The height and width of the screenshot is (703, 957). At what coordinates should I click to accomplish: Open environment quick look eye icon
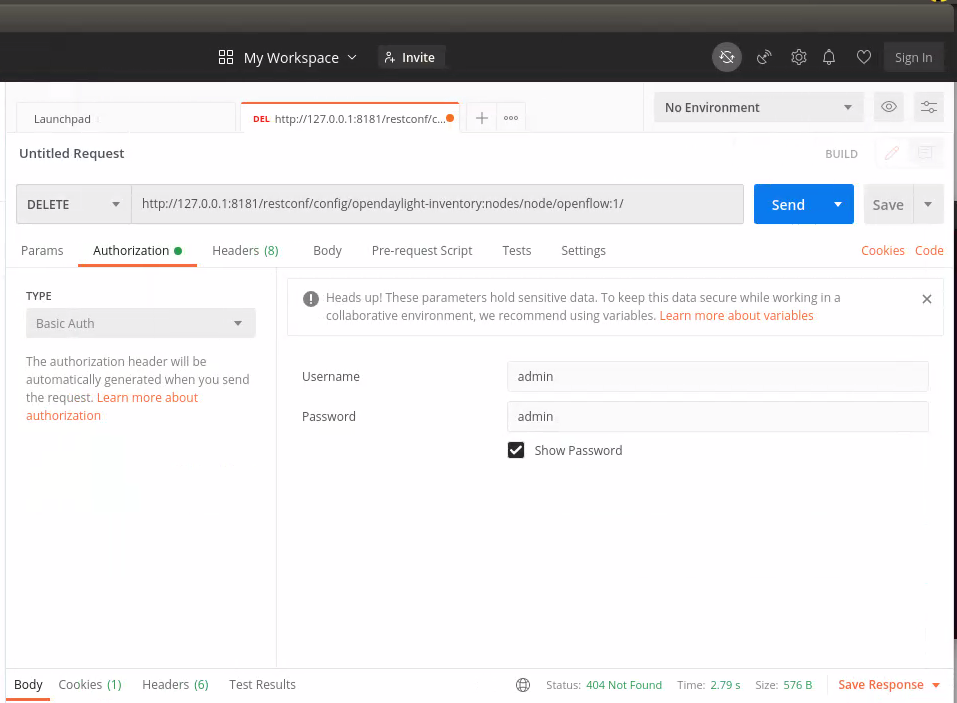pos(887,107)
